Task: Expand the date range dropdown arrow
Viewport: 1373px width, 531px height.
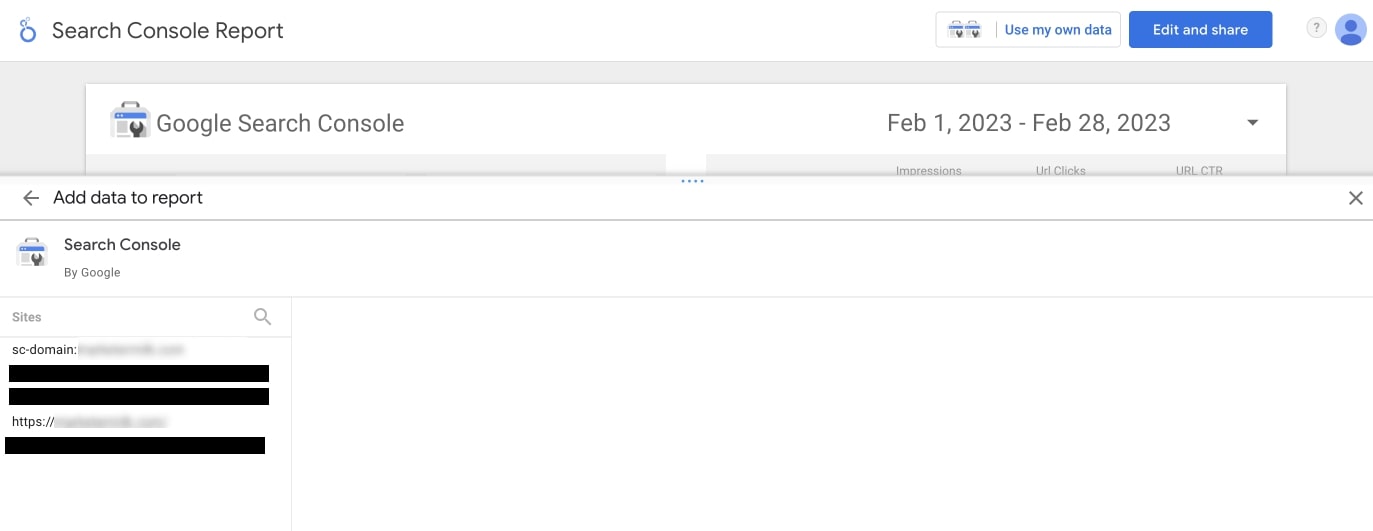Action: coord(1252,123)
